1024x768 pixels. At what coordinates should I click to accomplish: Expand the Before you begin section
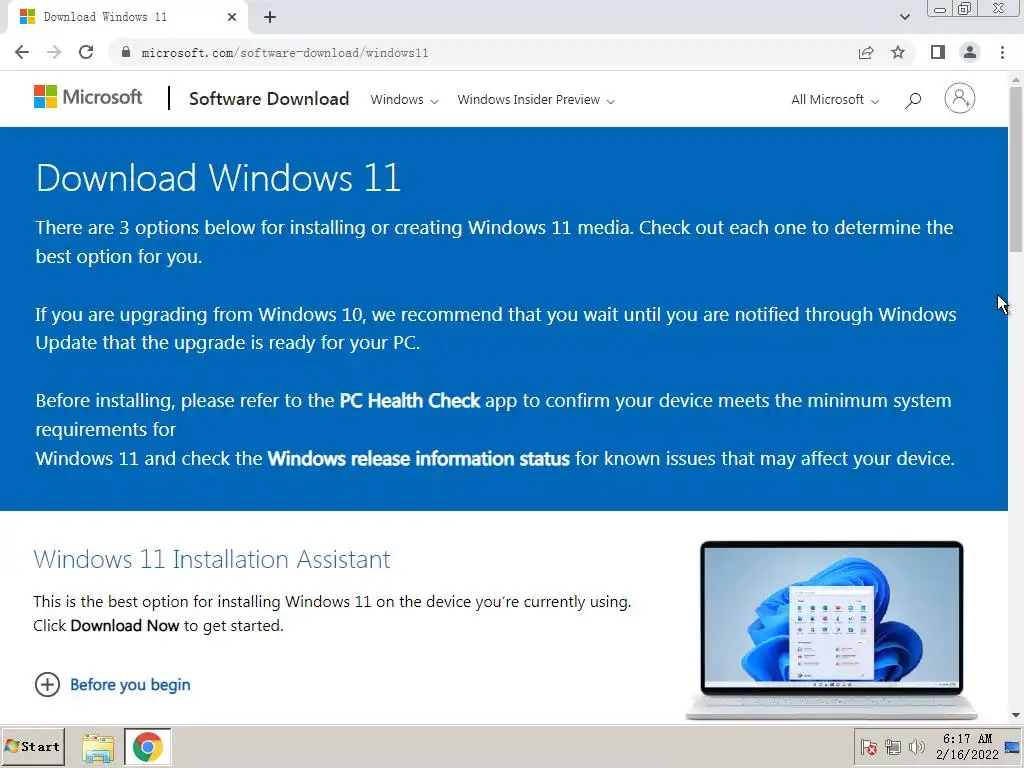(x=112, y=684)
